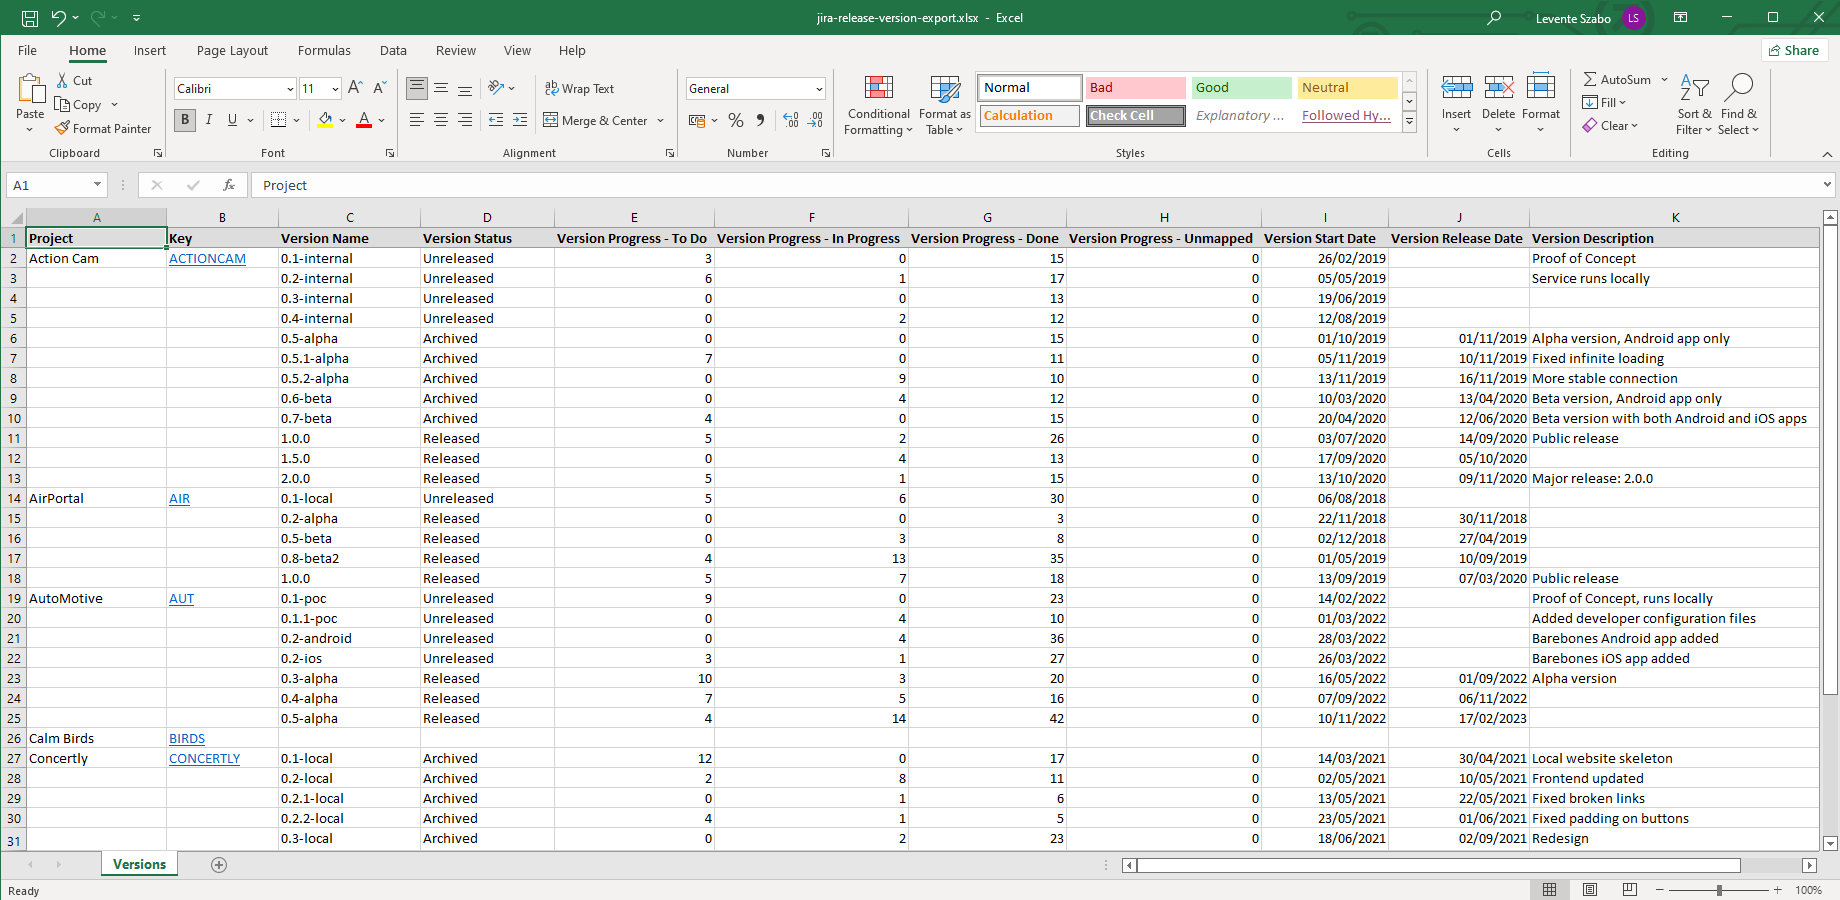Increase font size with the large A icon
This screenshot has height=900, width=1840.
[356, 88]
